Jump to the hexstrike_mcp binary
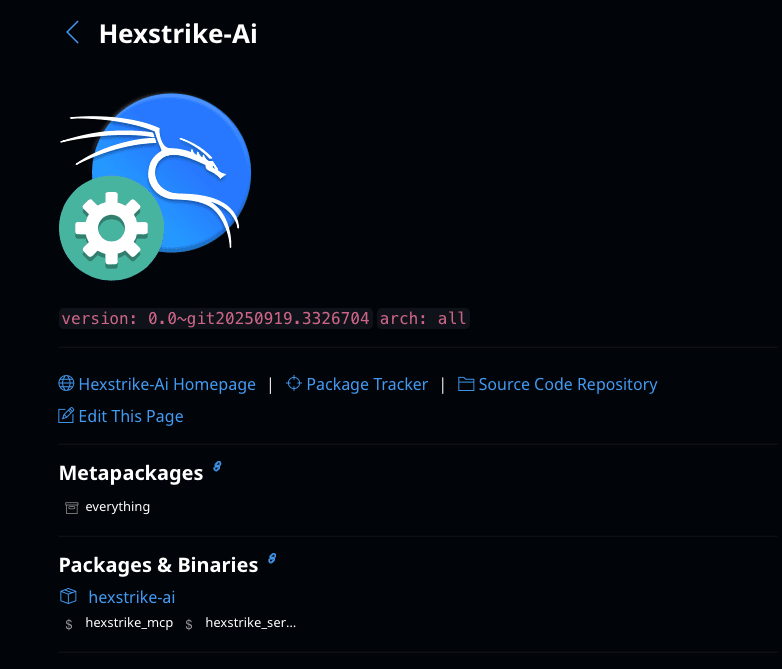782x669 pixels. (129, 623)
